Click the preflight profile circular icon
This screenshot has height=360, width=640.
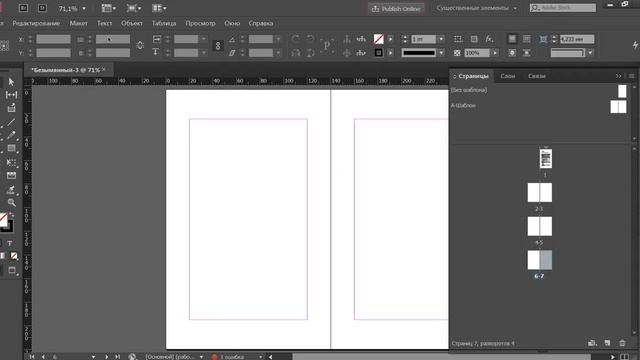(x=132, y=357)
